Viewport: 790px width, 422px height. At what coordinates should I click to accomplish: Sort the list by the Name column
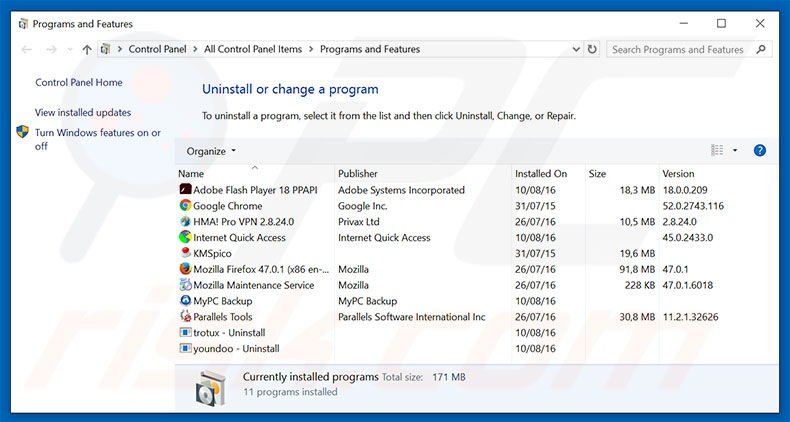pos(191,174)
